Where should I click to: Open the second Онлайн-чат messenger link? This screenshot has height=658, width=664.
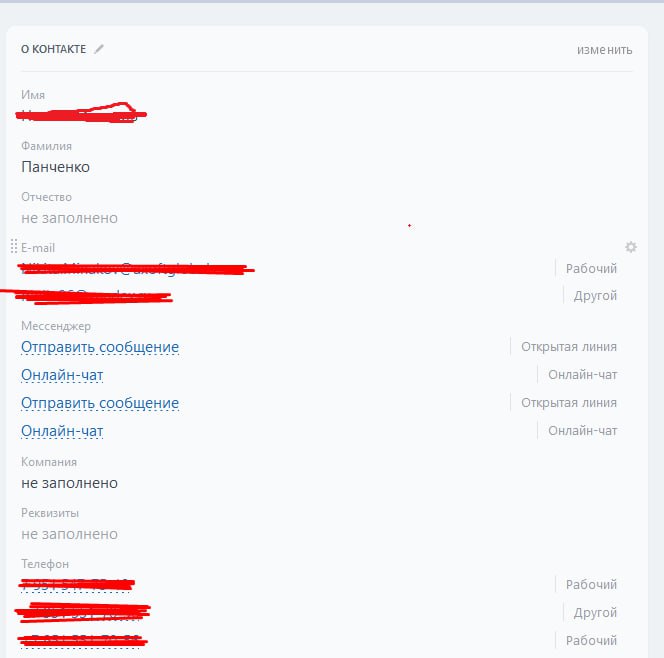click(x=62, y=431)
